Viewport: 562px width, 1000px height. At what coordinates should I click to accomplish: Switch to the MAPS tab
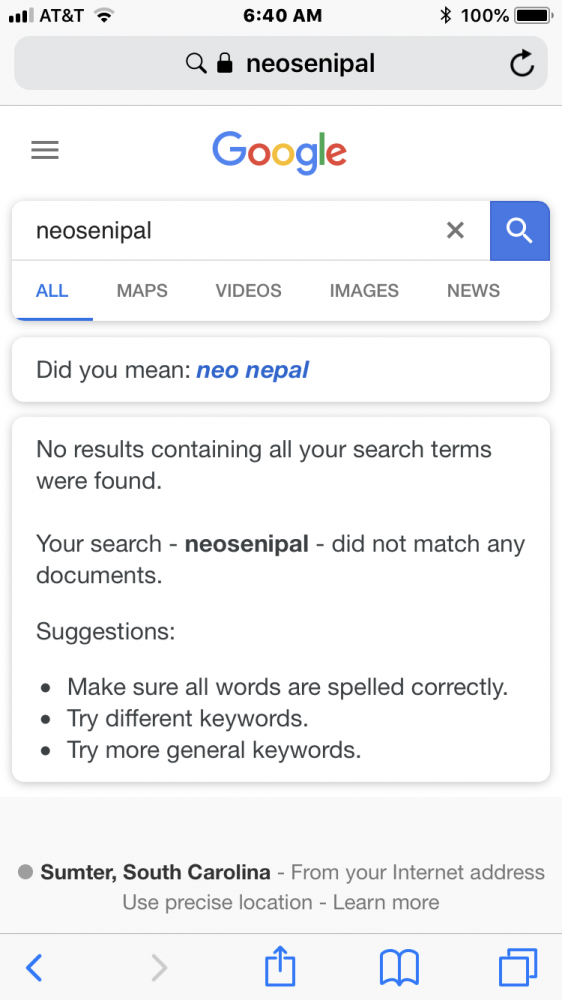142,291
